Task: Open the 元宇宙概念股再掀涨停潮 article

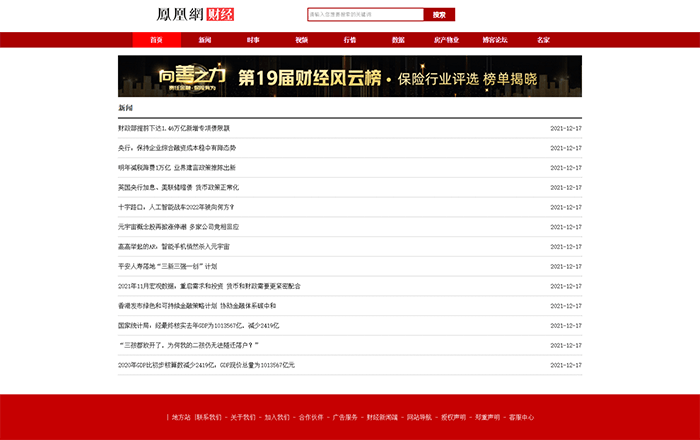Action: [x=178, y=227]
